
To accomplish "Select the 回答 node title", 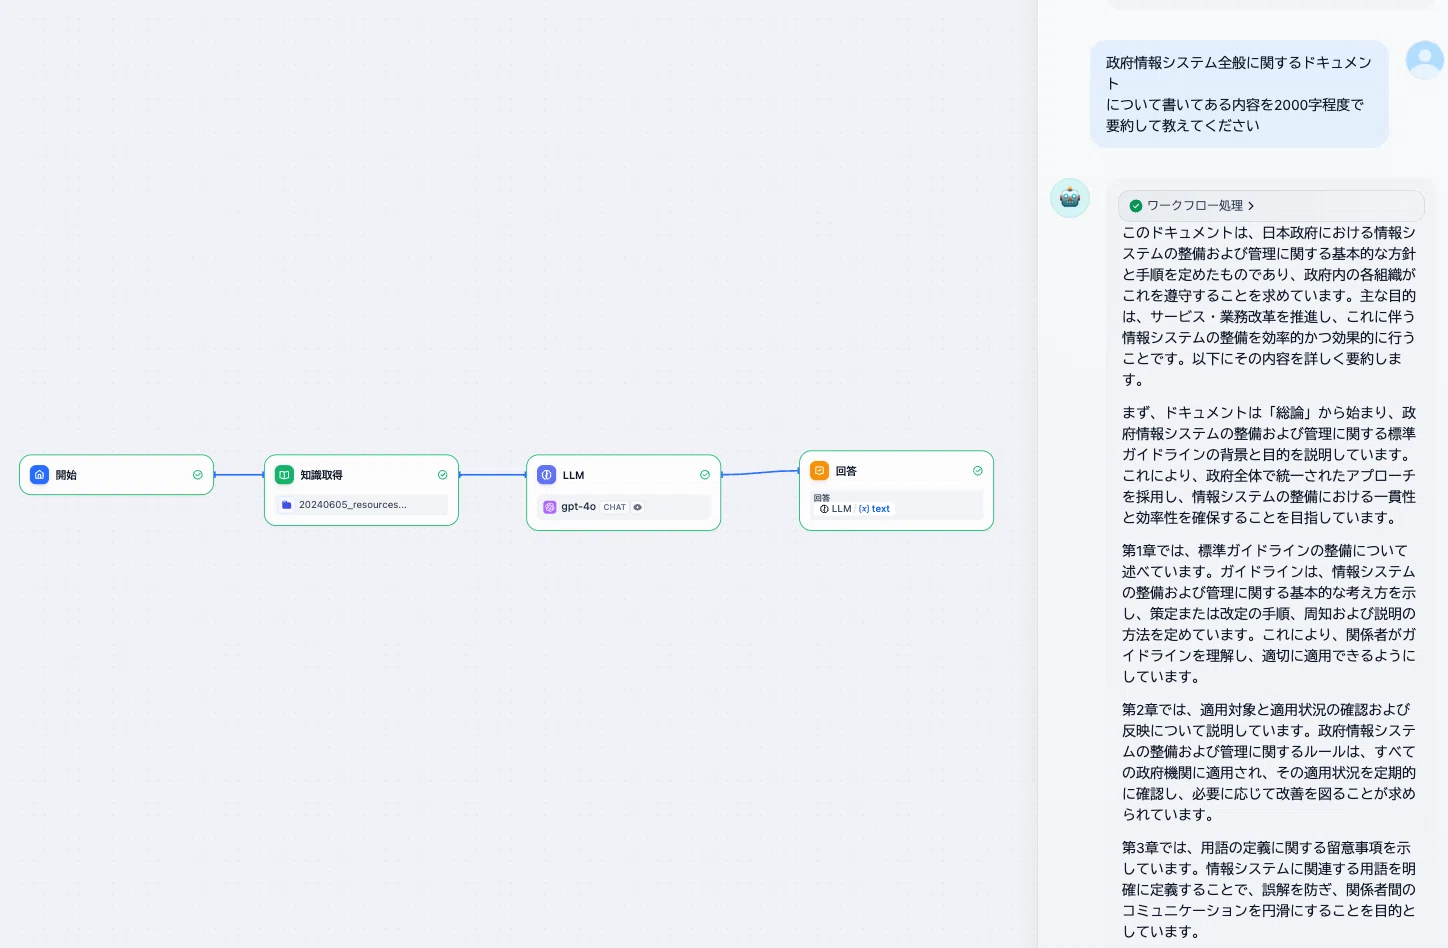I will (x=846, y=471).
